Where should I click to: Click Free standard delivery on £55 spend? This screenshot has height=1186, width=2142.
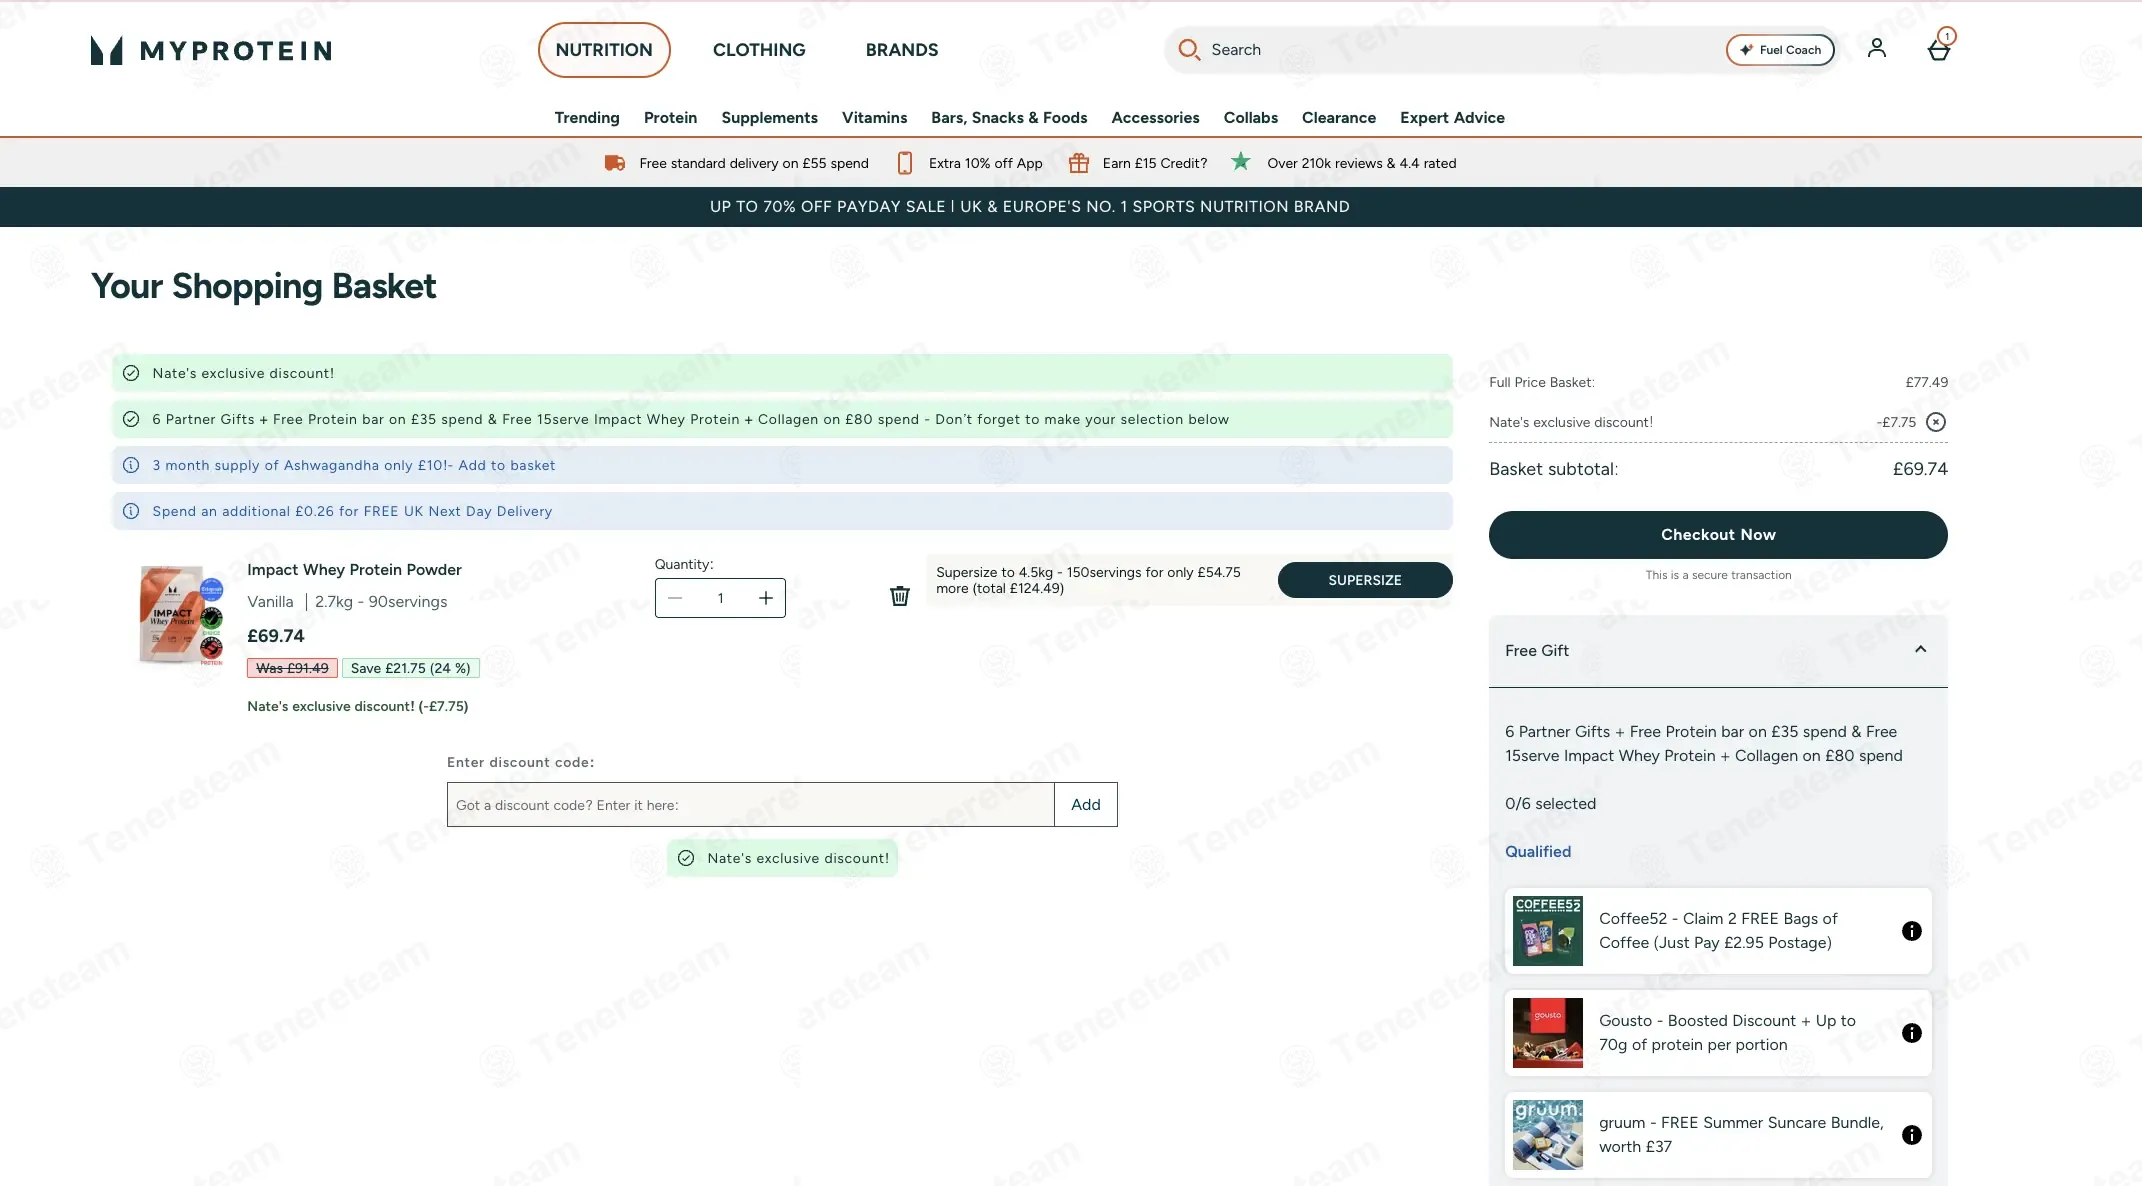click(754, 163)
